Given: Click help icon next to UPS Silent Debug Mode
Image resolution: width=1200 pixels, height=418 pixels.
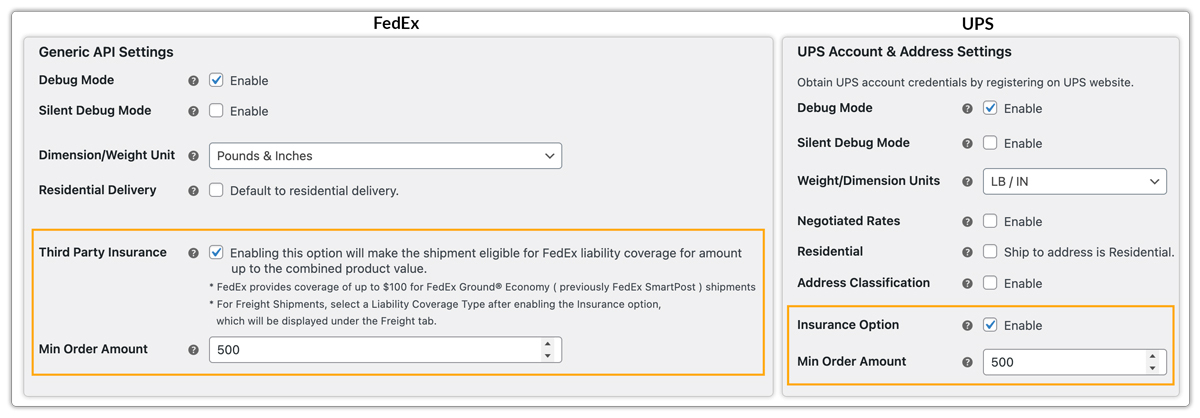Looking at the screenshot, I should click(967, 144).
